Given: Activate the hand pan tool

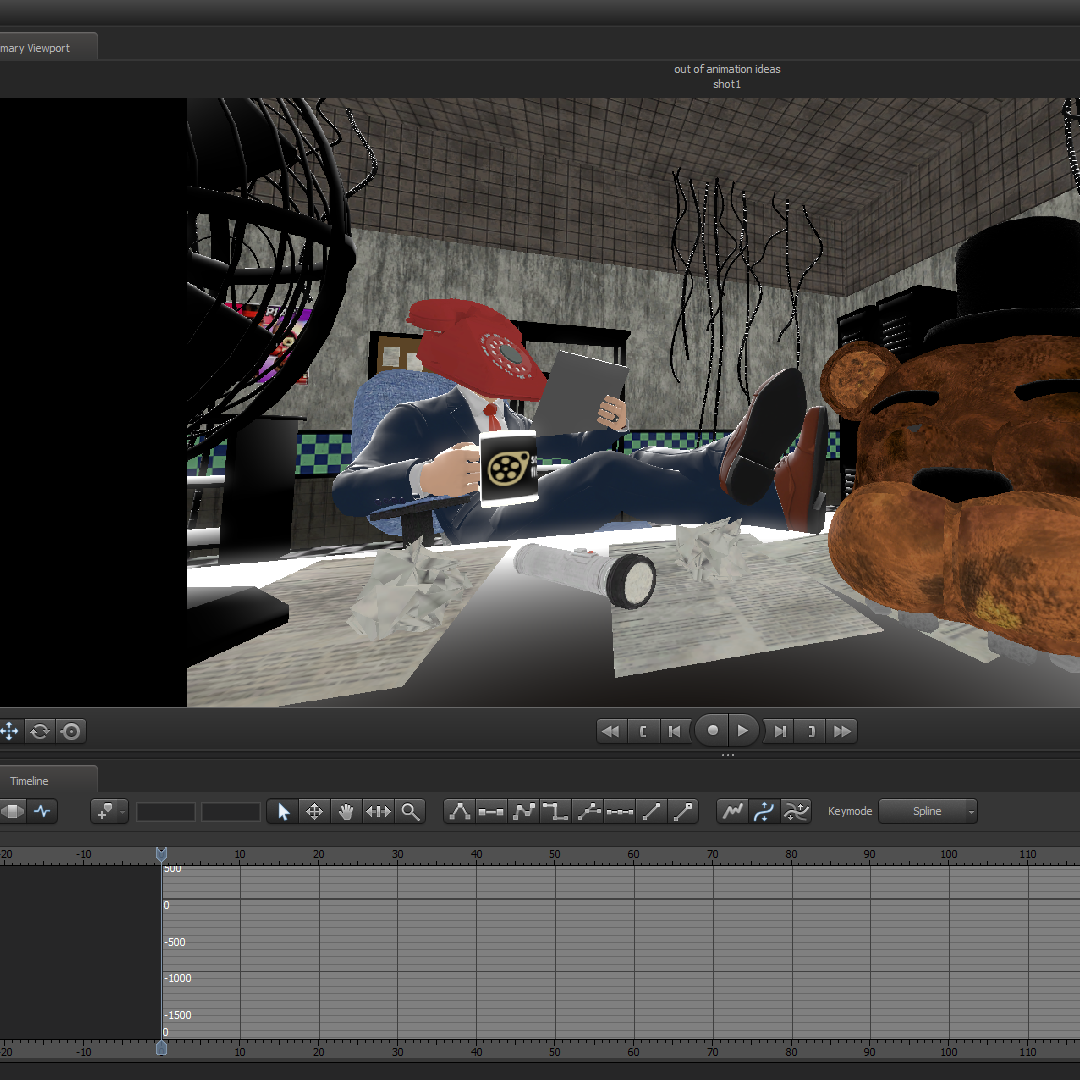Looking at the screenshot, I should coord(346,812).
